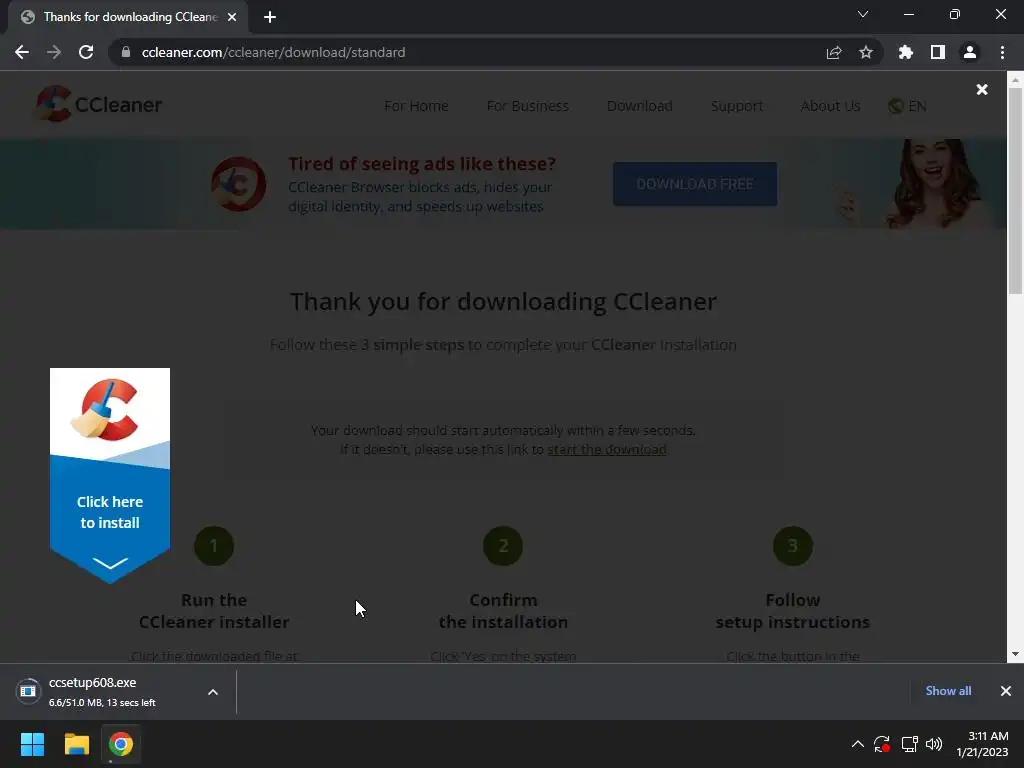1024x768 pixels.
Task: Open the Chrome three-dot menu
Action: [x=1002, y=52]
